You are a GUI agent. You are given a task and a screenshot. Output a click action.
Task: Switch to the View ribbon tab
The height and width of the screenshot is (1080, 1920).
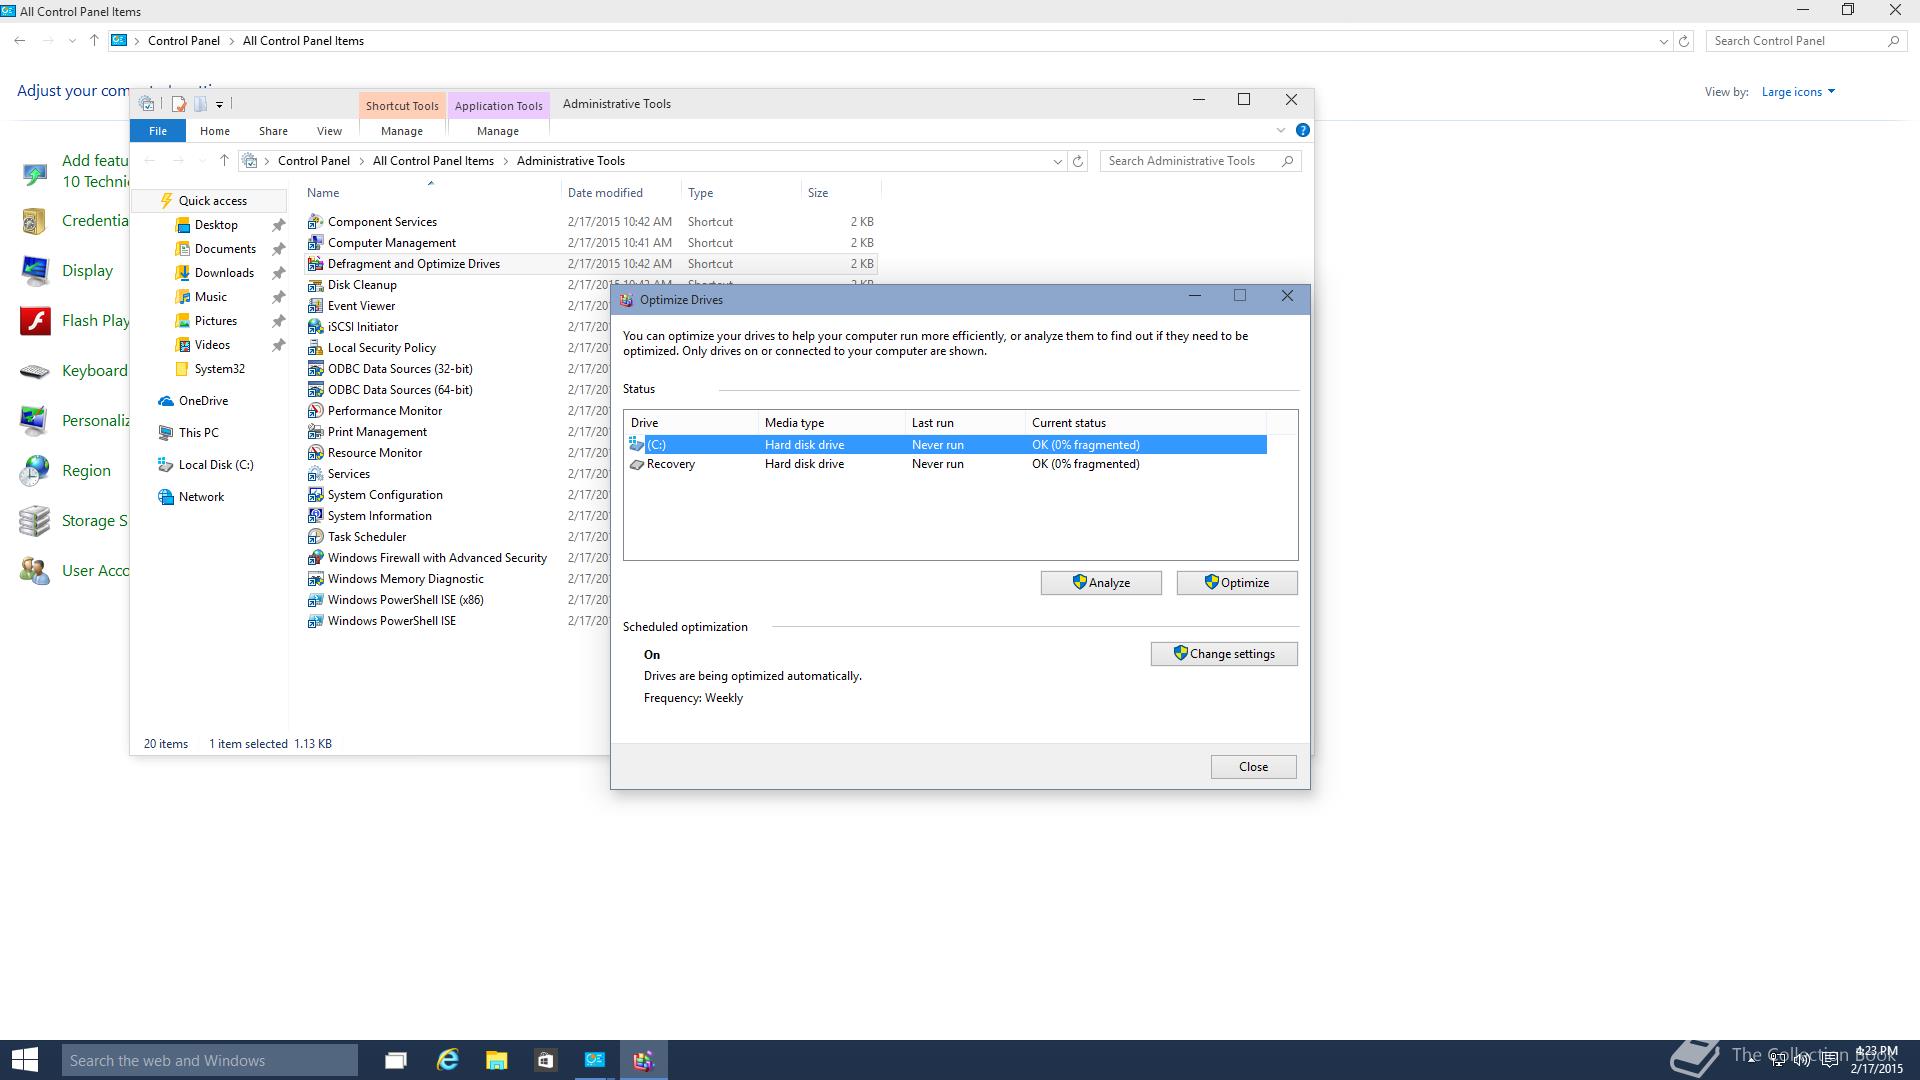click(329, 131)
